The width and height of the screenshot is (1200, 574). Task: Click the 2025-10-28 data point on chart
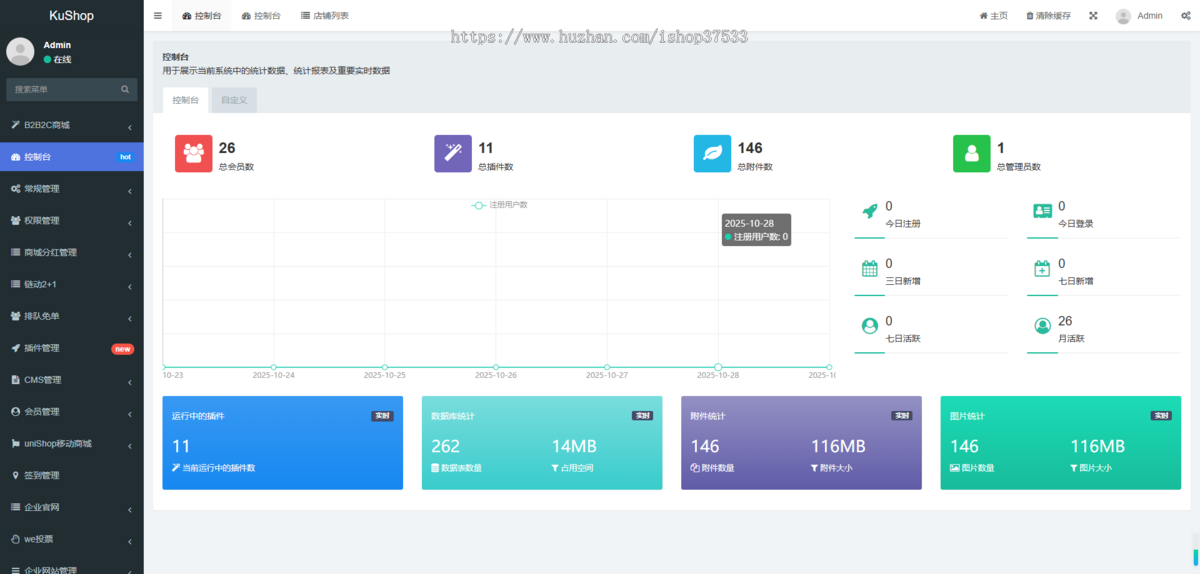click(718, 367)
